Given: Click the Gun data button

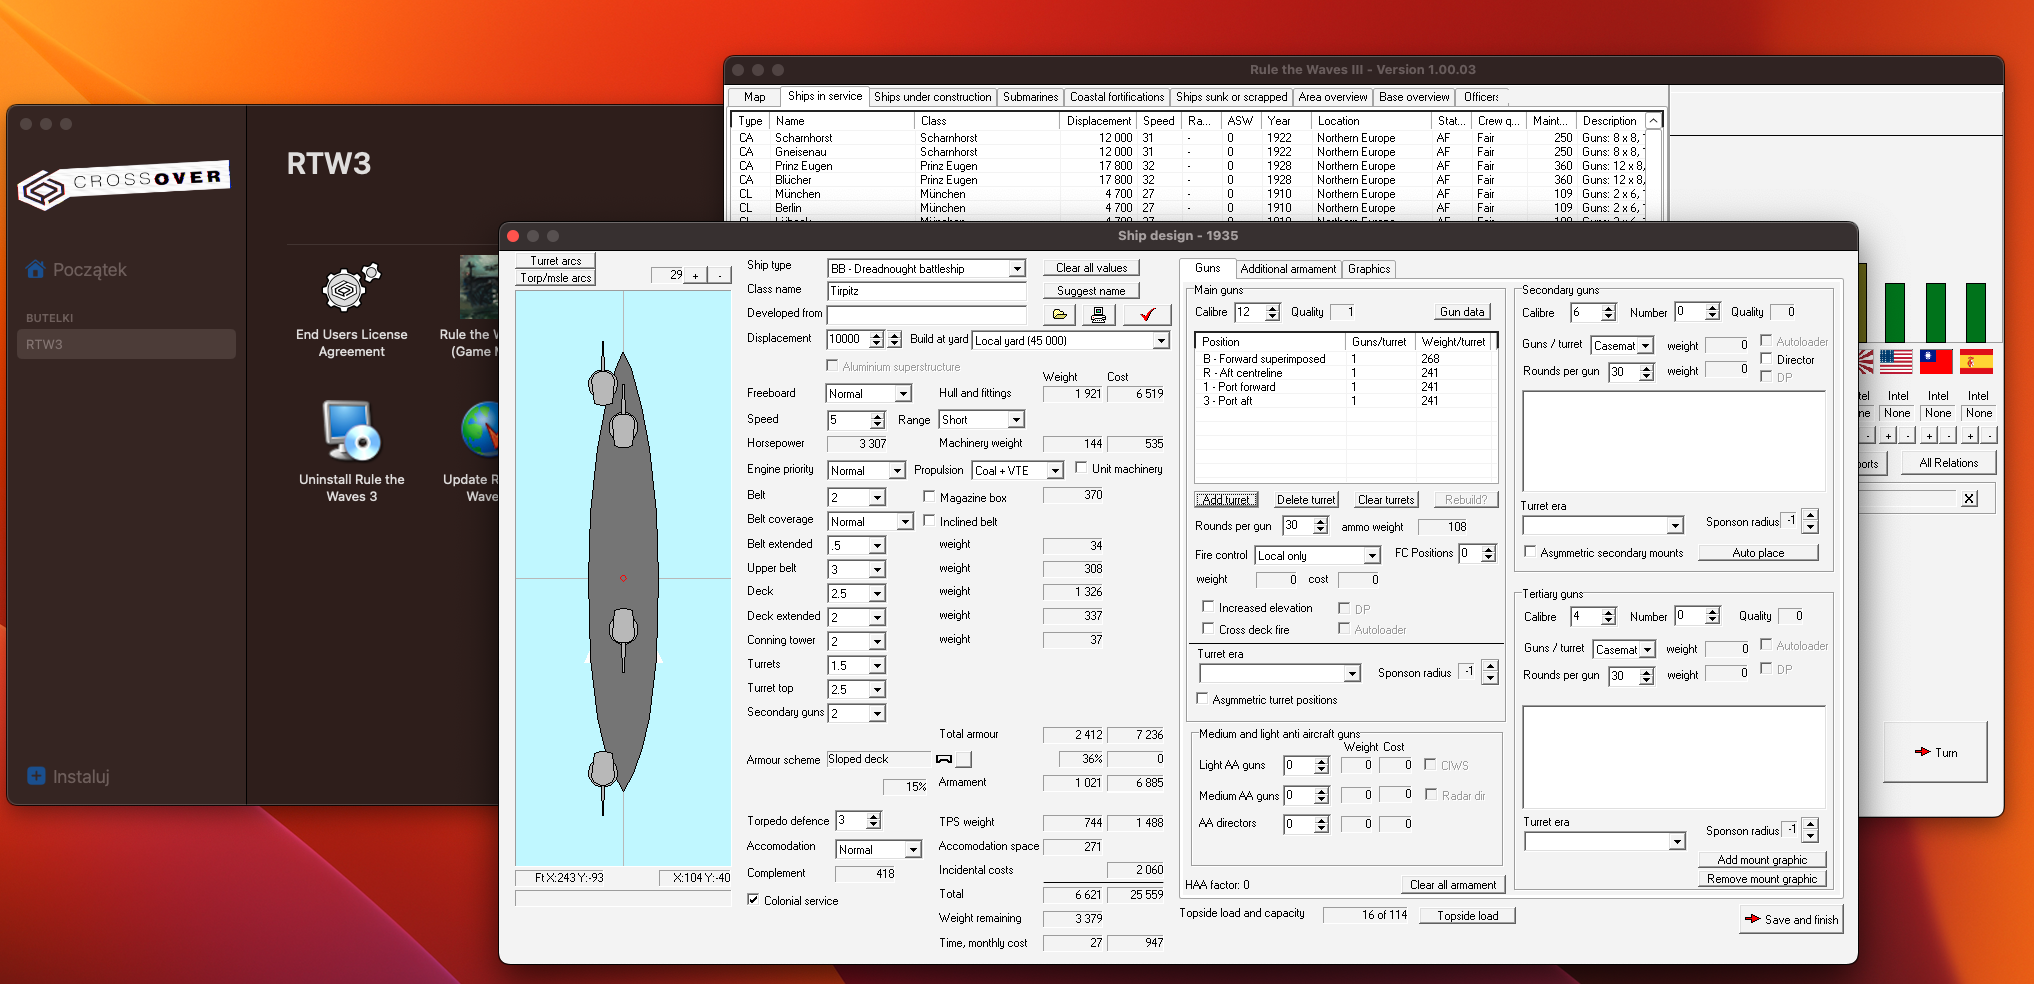Looking at the screenshot, I should 1461,312.
